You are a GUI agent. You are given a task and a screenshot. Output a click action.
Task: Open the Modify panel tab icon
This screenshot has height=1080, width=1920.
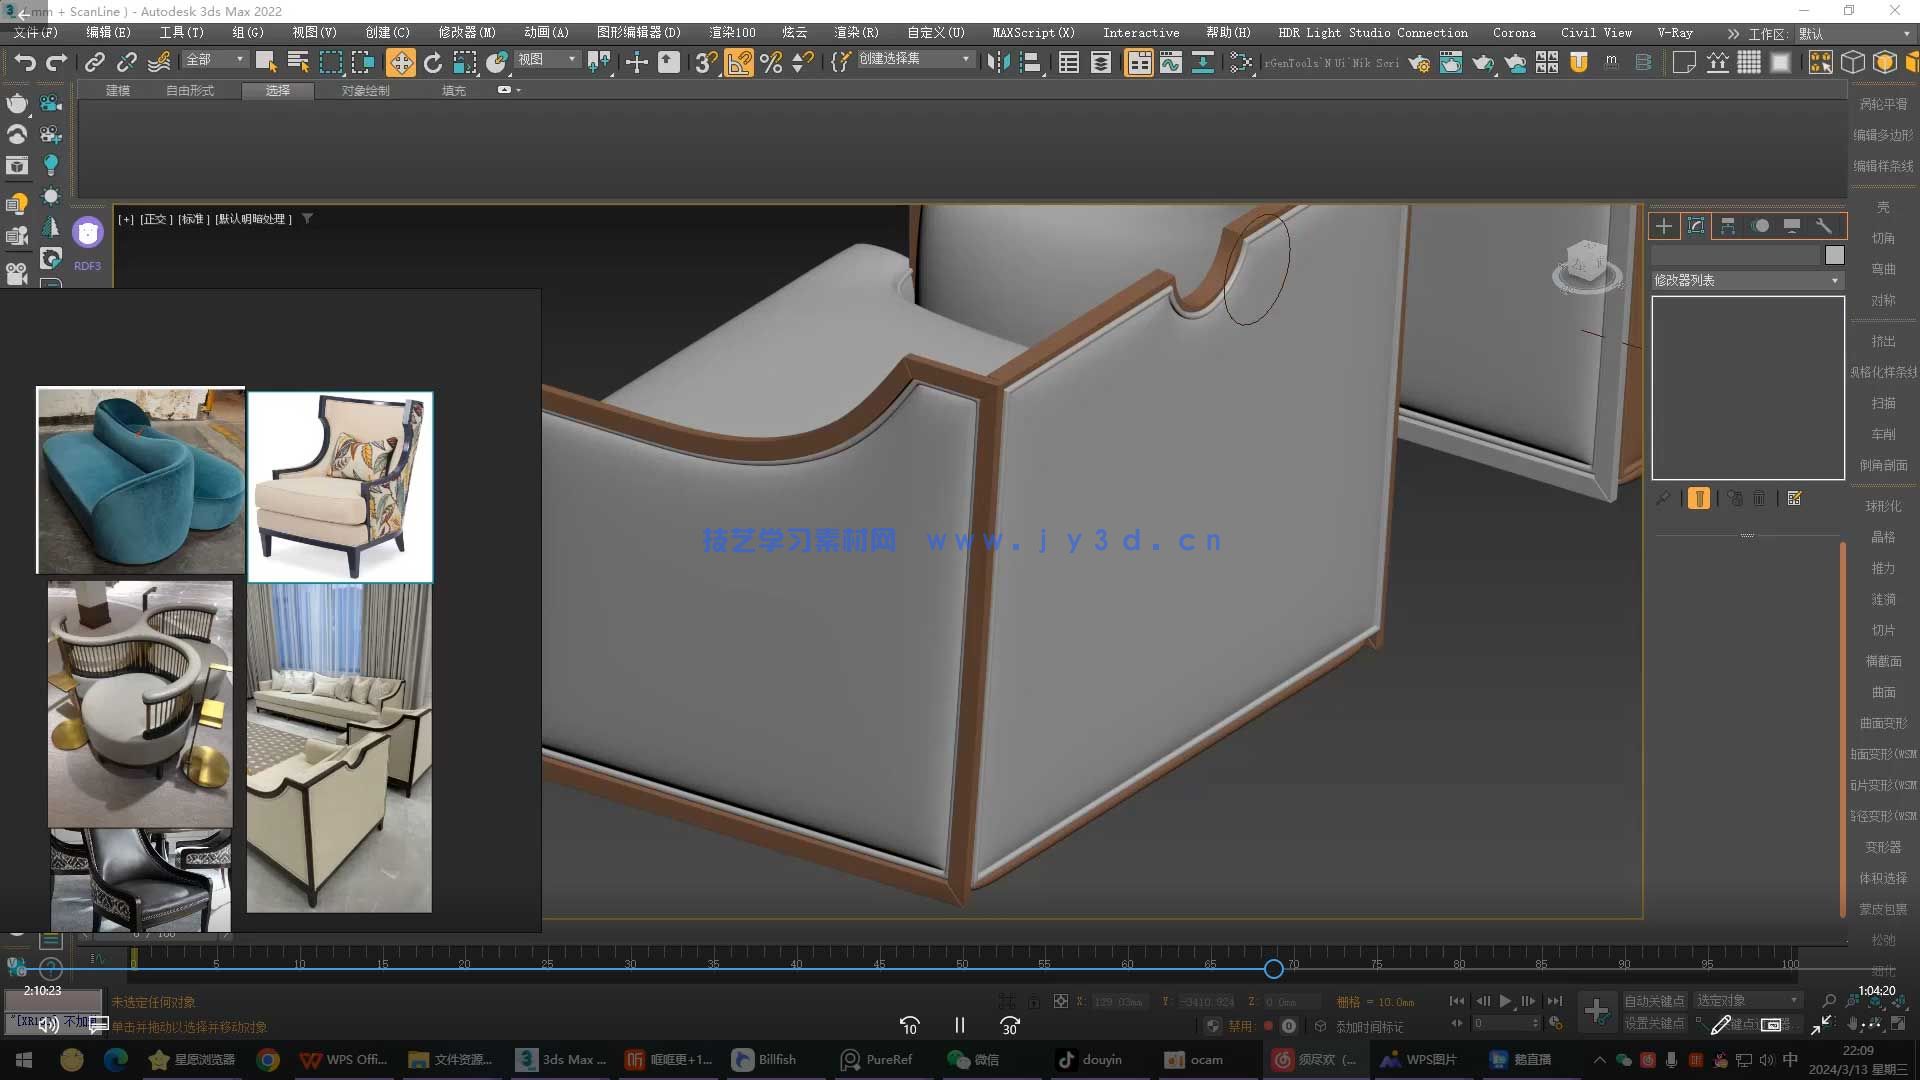[1696, 226]
